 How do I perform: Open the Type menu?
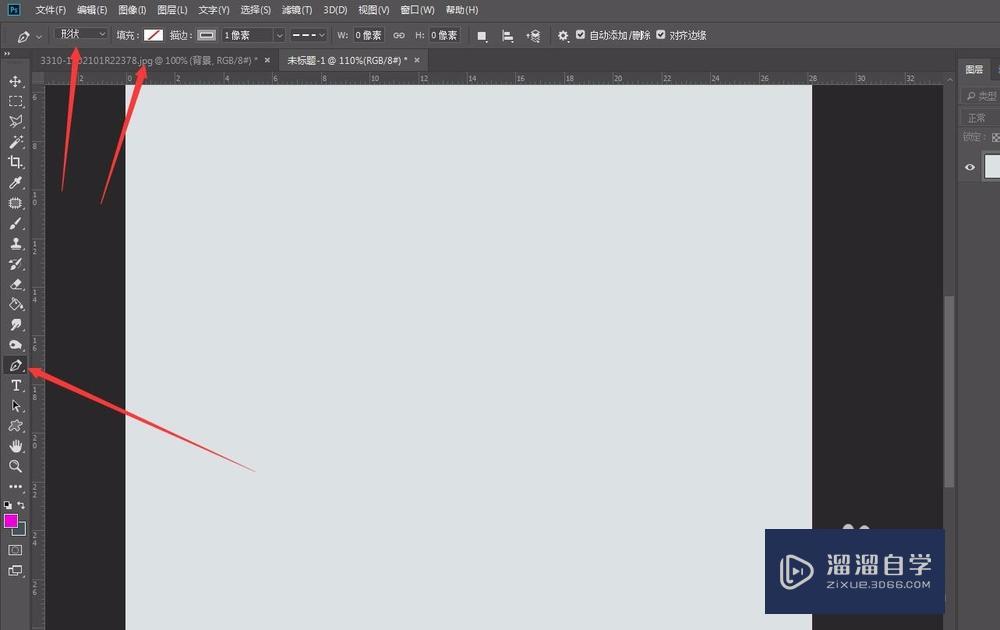214,10
